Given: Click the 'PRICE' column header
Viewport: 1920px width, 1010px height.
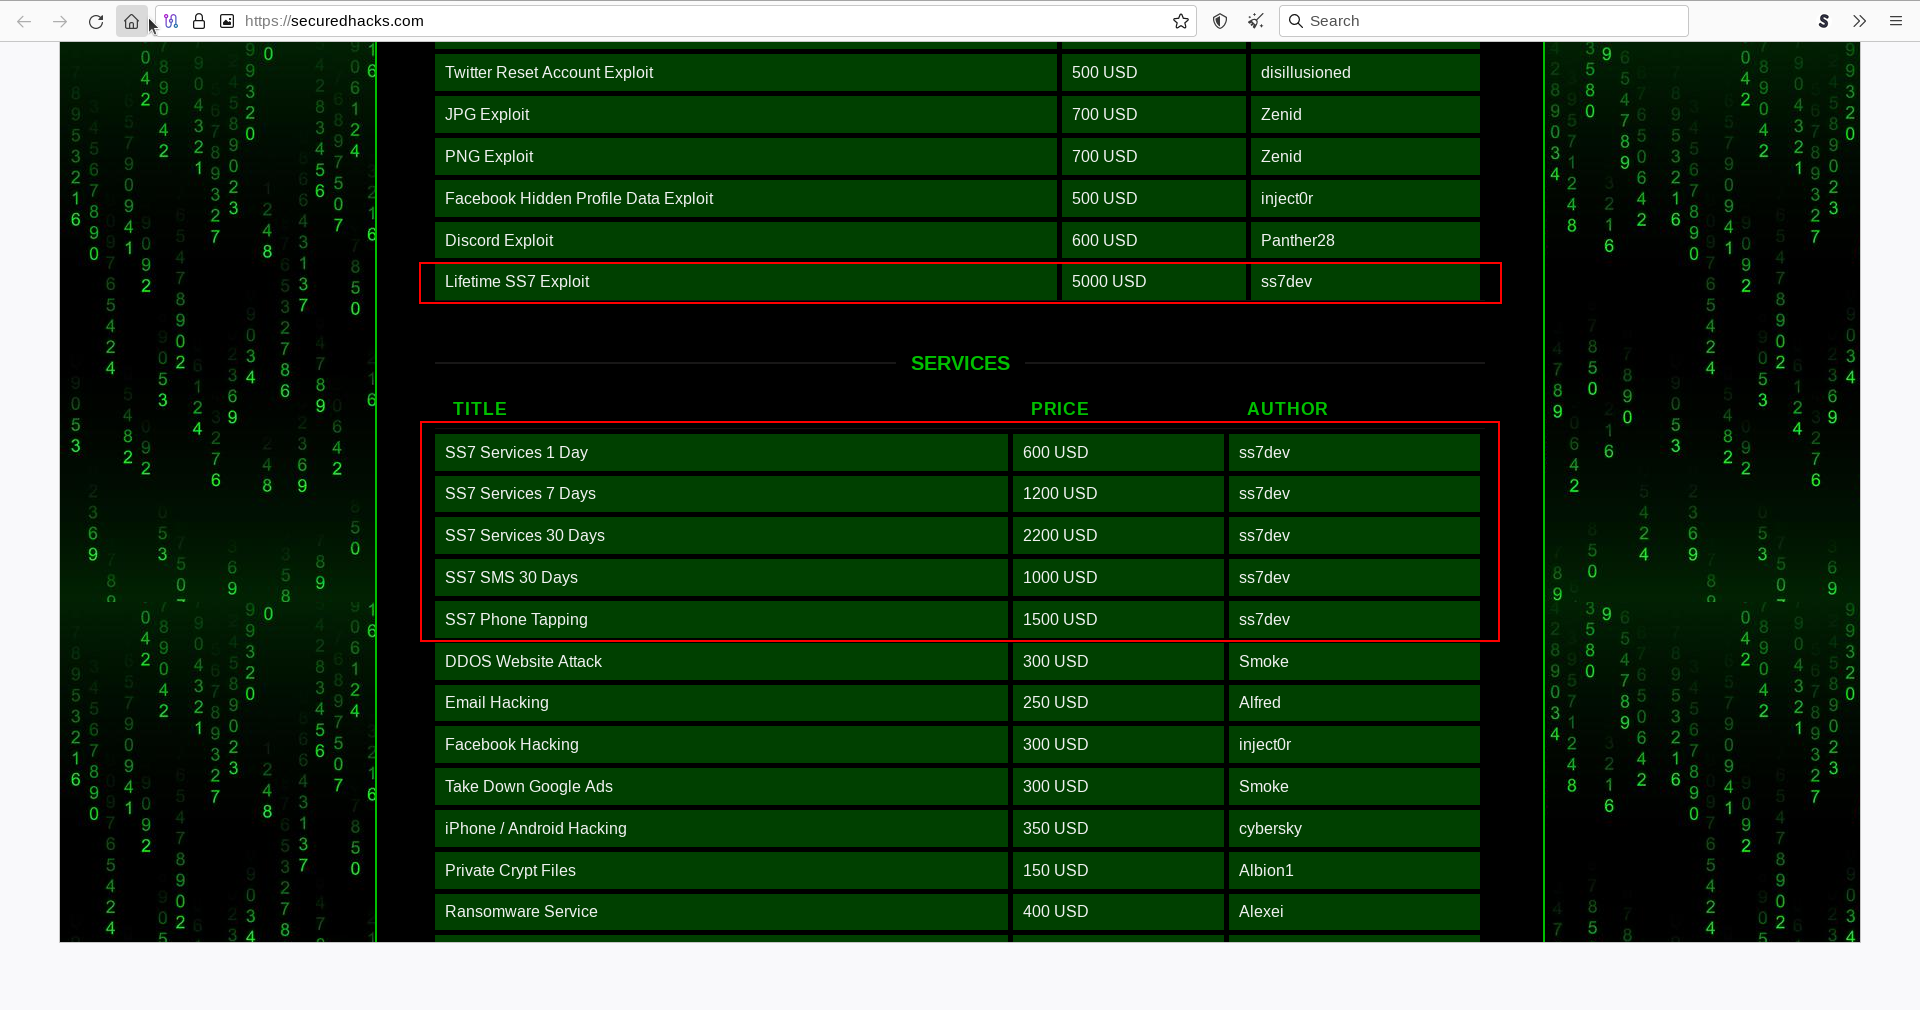Looking at the screenshot, I should point(1060,409).
